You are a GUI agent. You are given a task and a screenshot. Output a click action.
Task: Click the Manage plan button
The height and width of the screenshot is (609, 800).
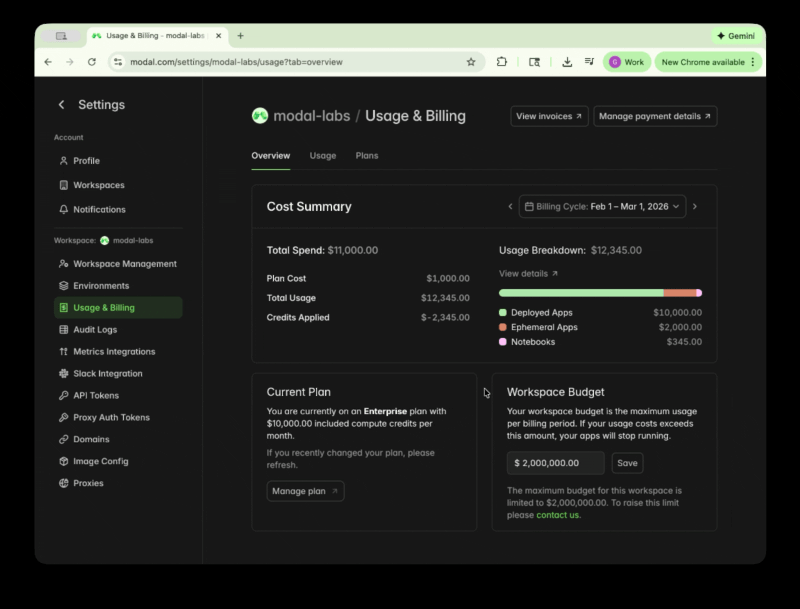[x=305, y=491]
